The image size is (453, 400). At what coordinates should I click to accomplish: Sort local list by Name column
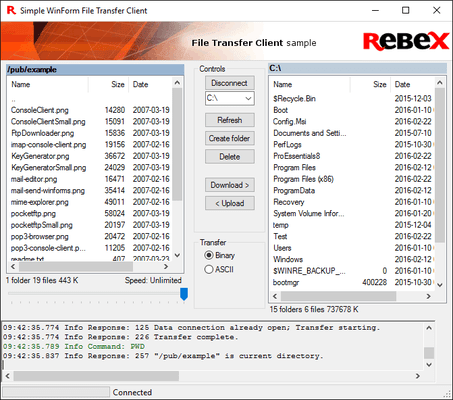tap(310, 85)
